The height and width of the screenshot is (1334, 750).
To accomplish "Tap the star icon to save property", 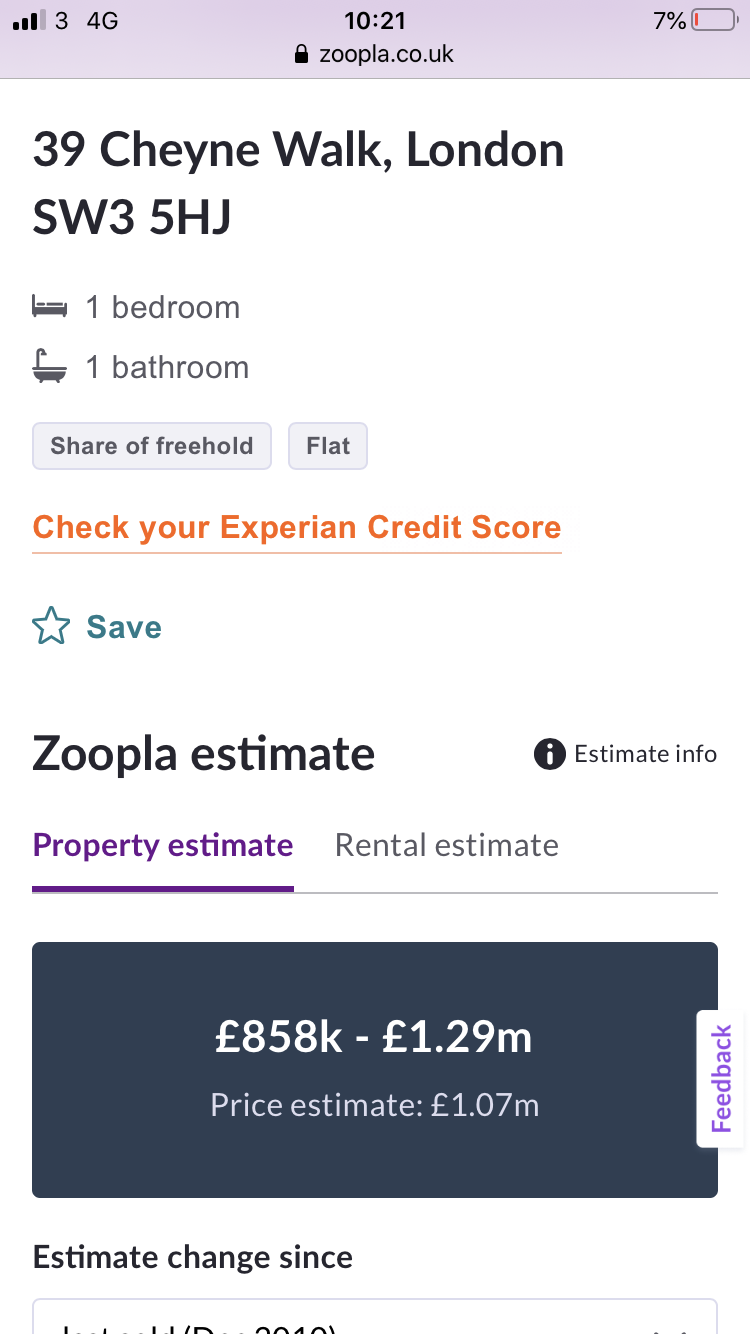I will coord(52,627).
